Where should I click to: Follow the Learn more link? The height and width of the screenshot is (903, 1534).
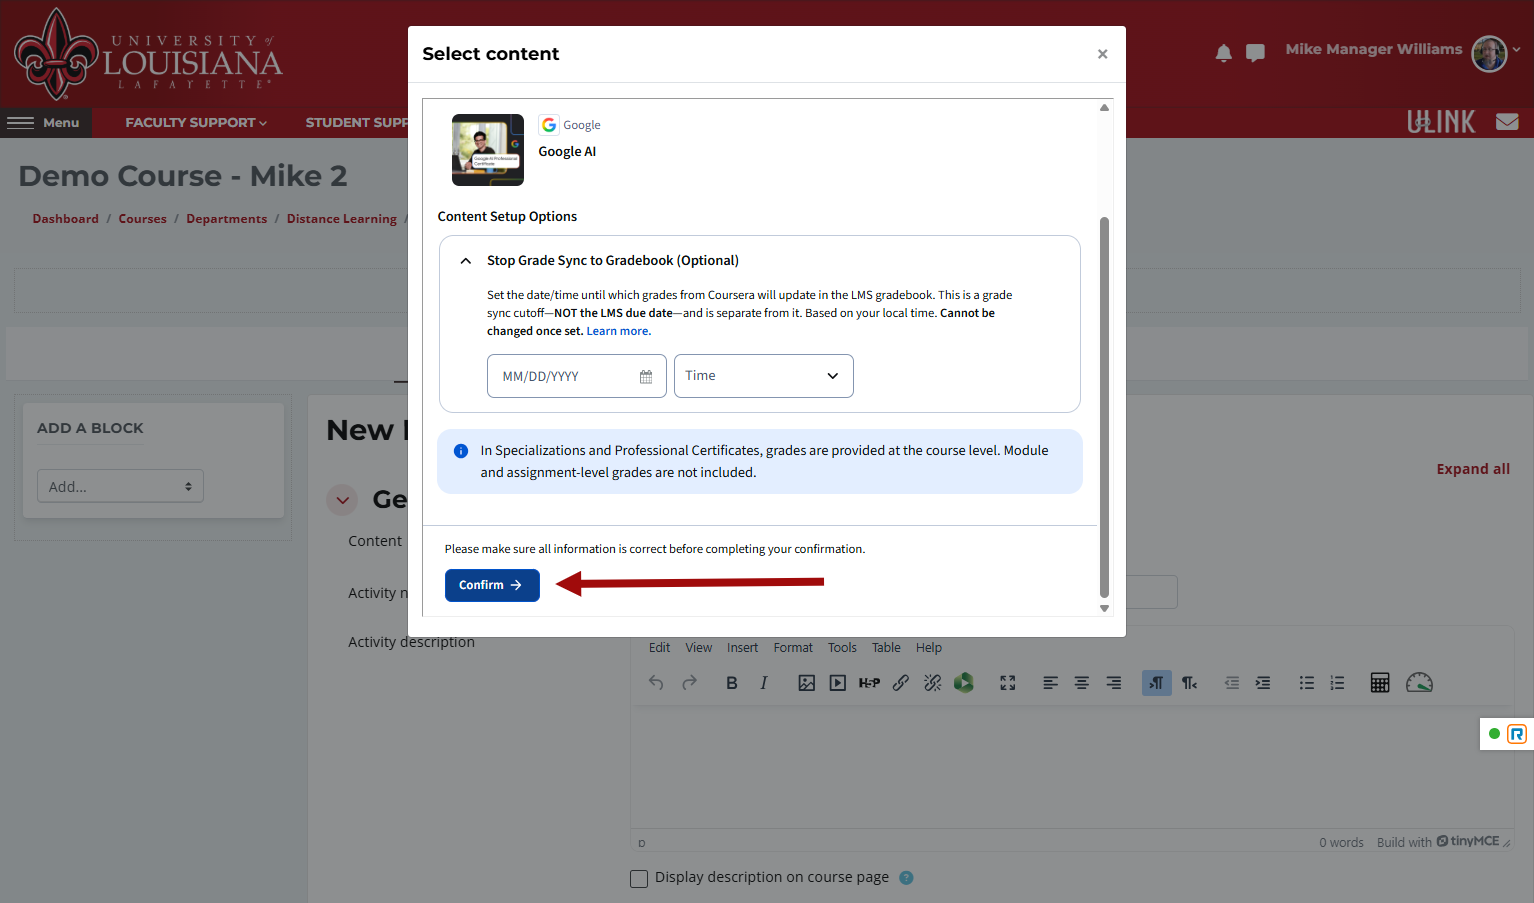(617, 331)
